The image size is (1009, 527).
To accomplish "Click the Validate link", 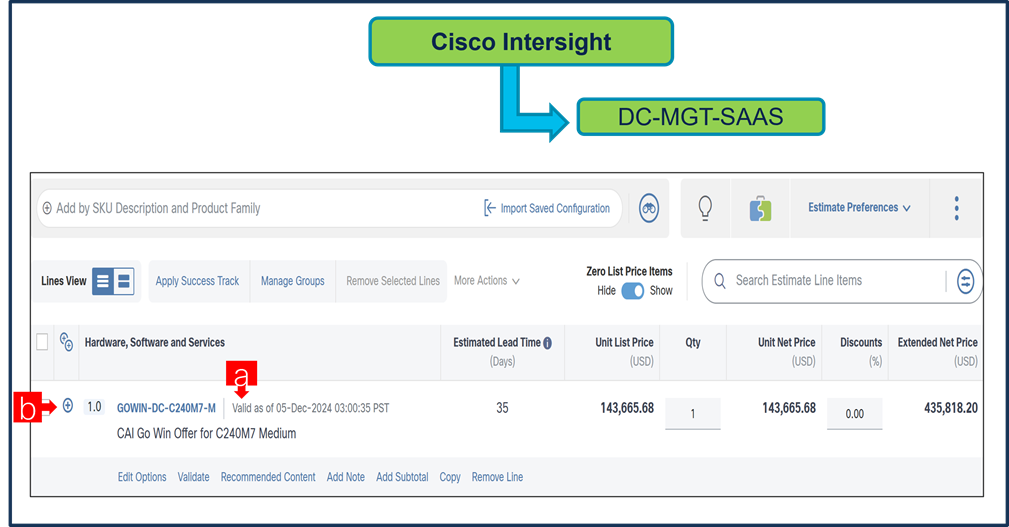I will (194, 477).
